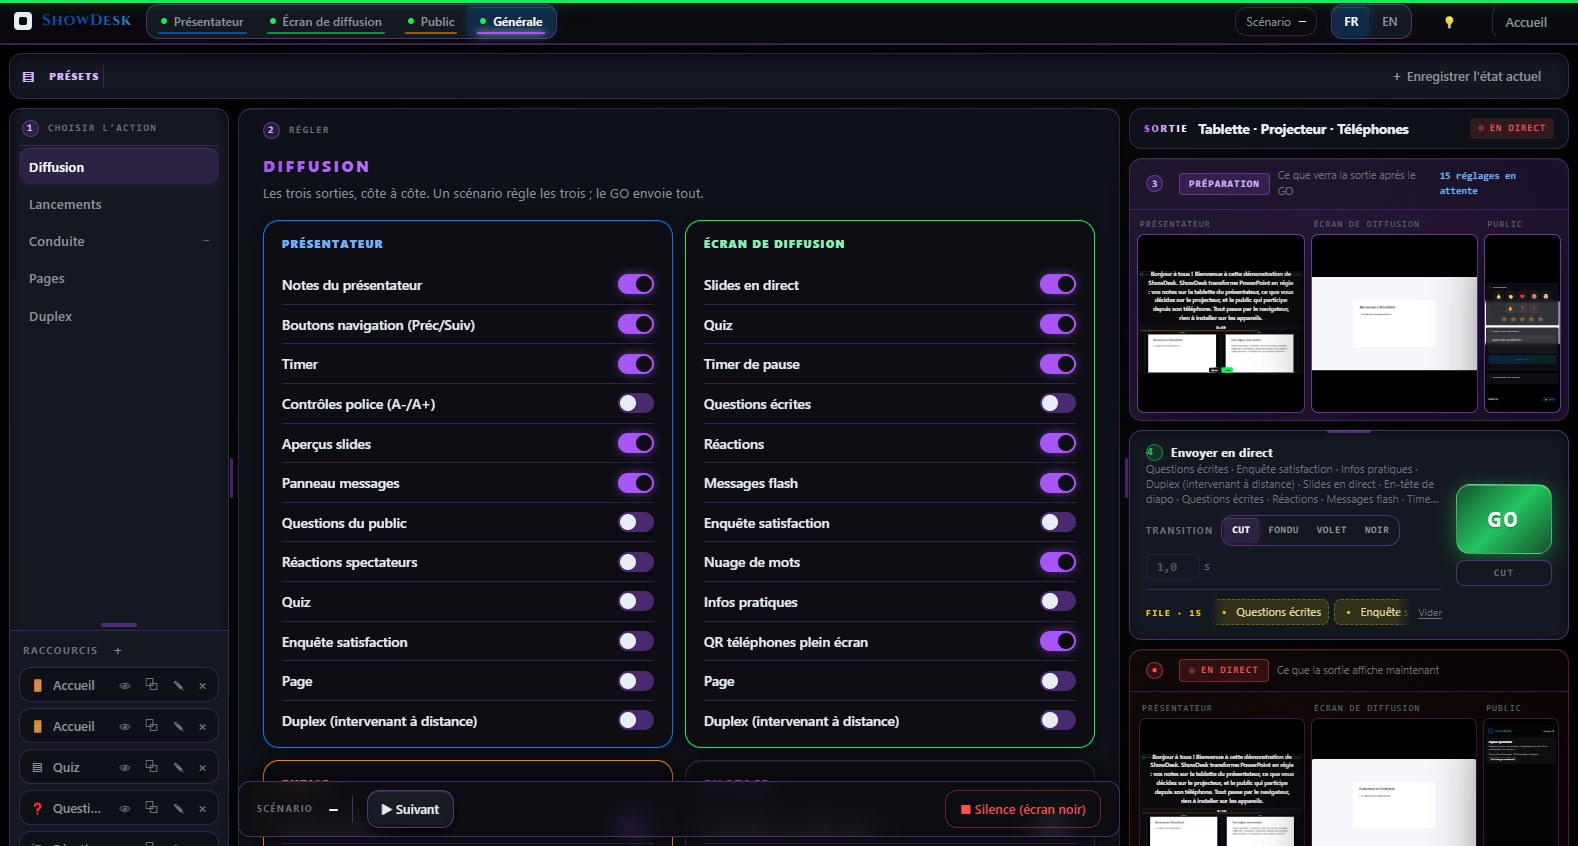Toggle the presenter Timer switch
The image size is (1578, 846).
click(636, 364)
